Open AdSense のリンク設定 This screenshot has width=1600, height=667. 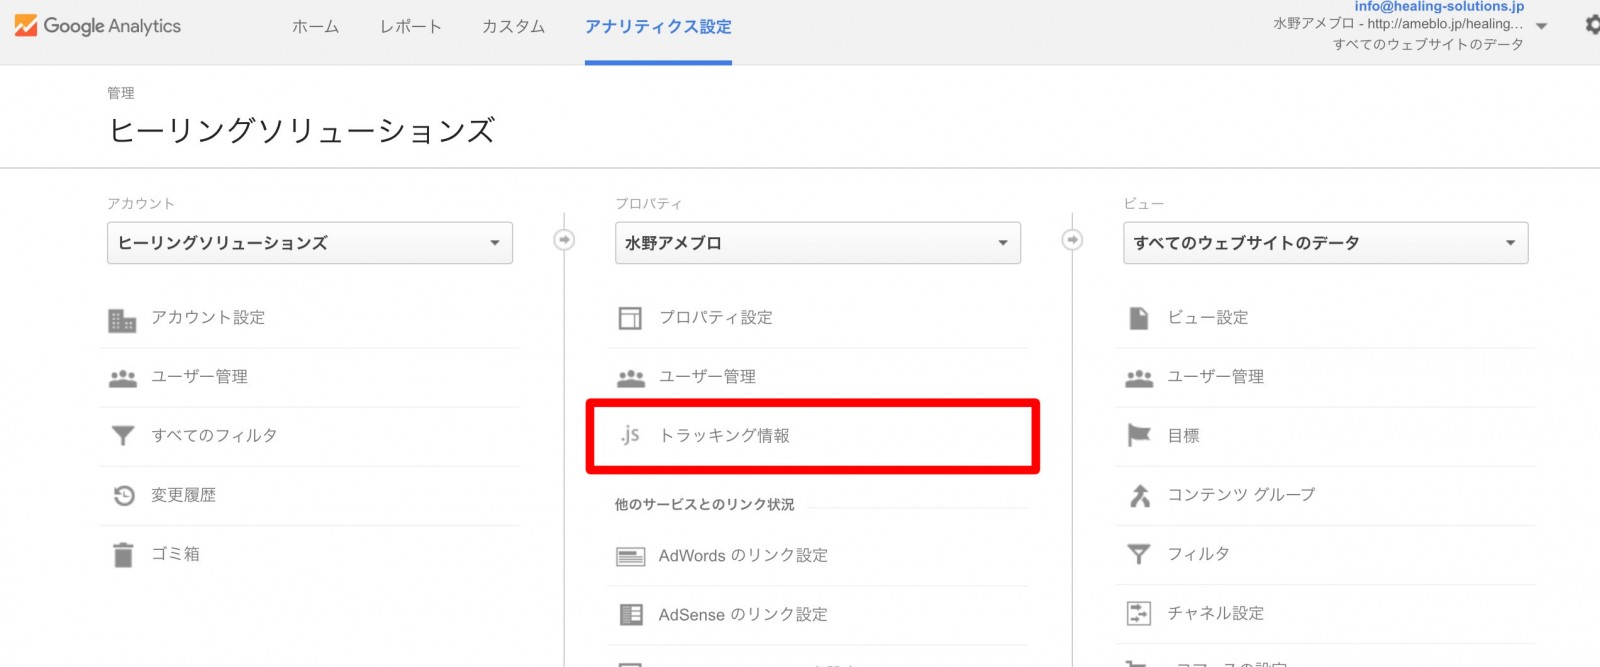pyautogui.click(x=743, y=615)
